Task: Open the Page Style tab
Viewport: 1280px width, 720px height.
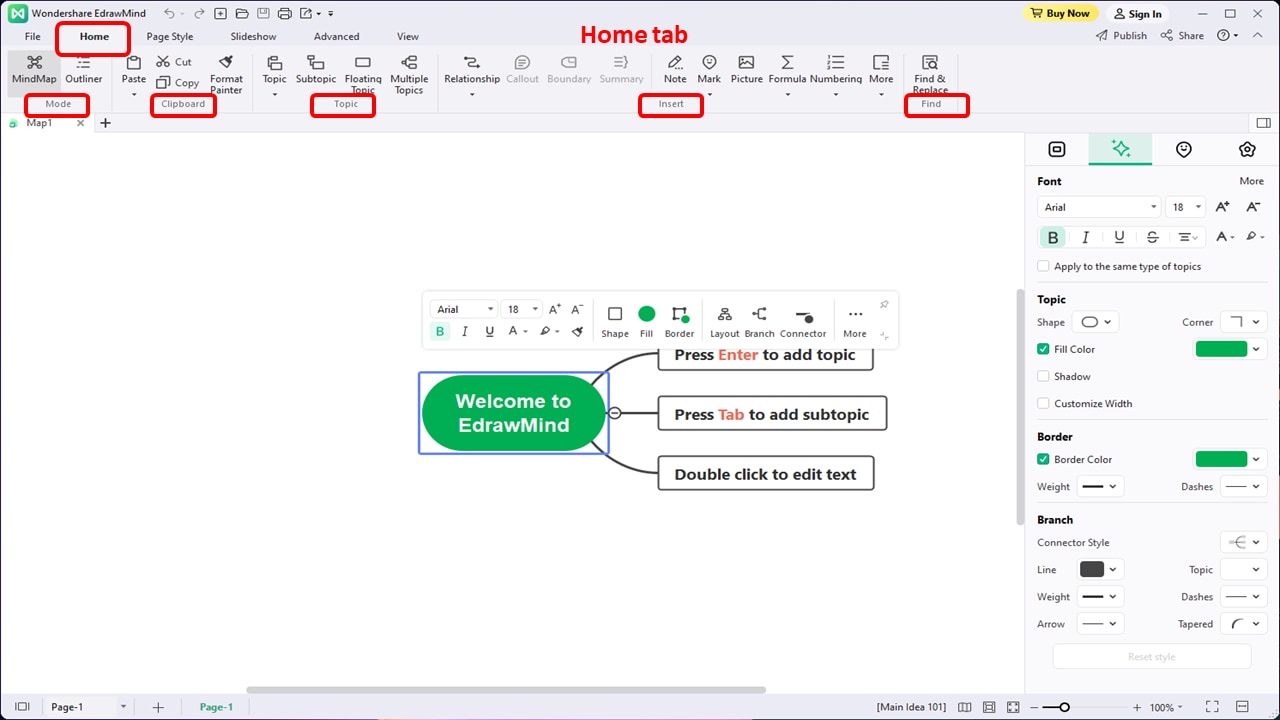Action: (170, 36)
